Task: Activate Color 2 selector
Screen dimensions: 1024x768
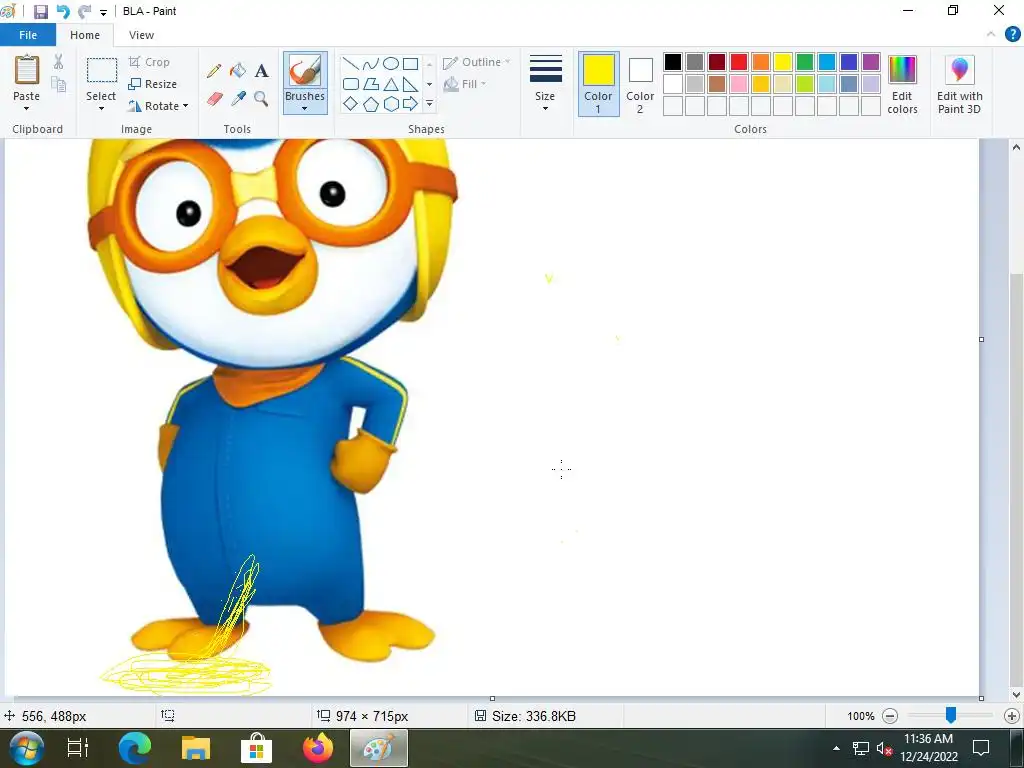Action: 640,84
